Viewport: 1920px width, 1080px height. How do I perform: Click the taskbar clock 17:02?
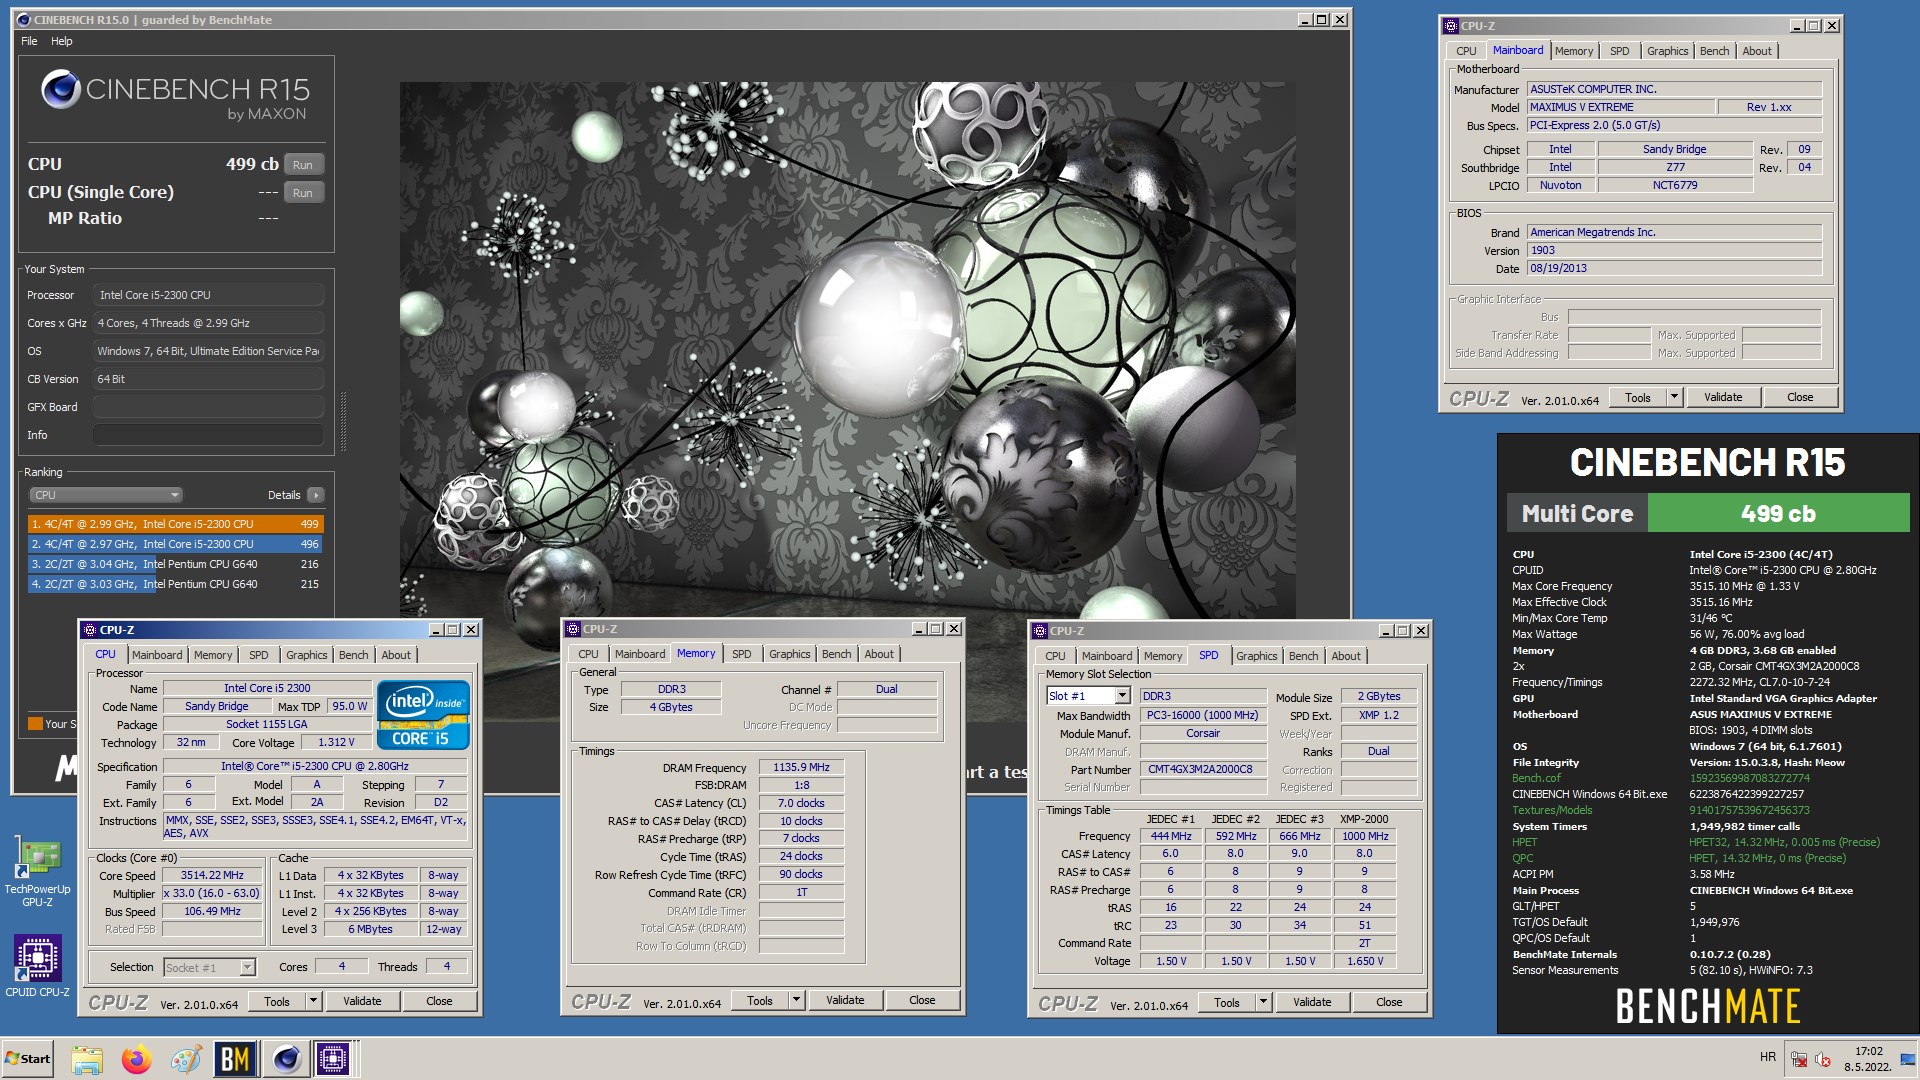[x=1868, y=1051]
